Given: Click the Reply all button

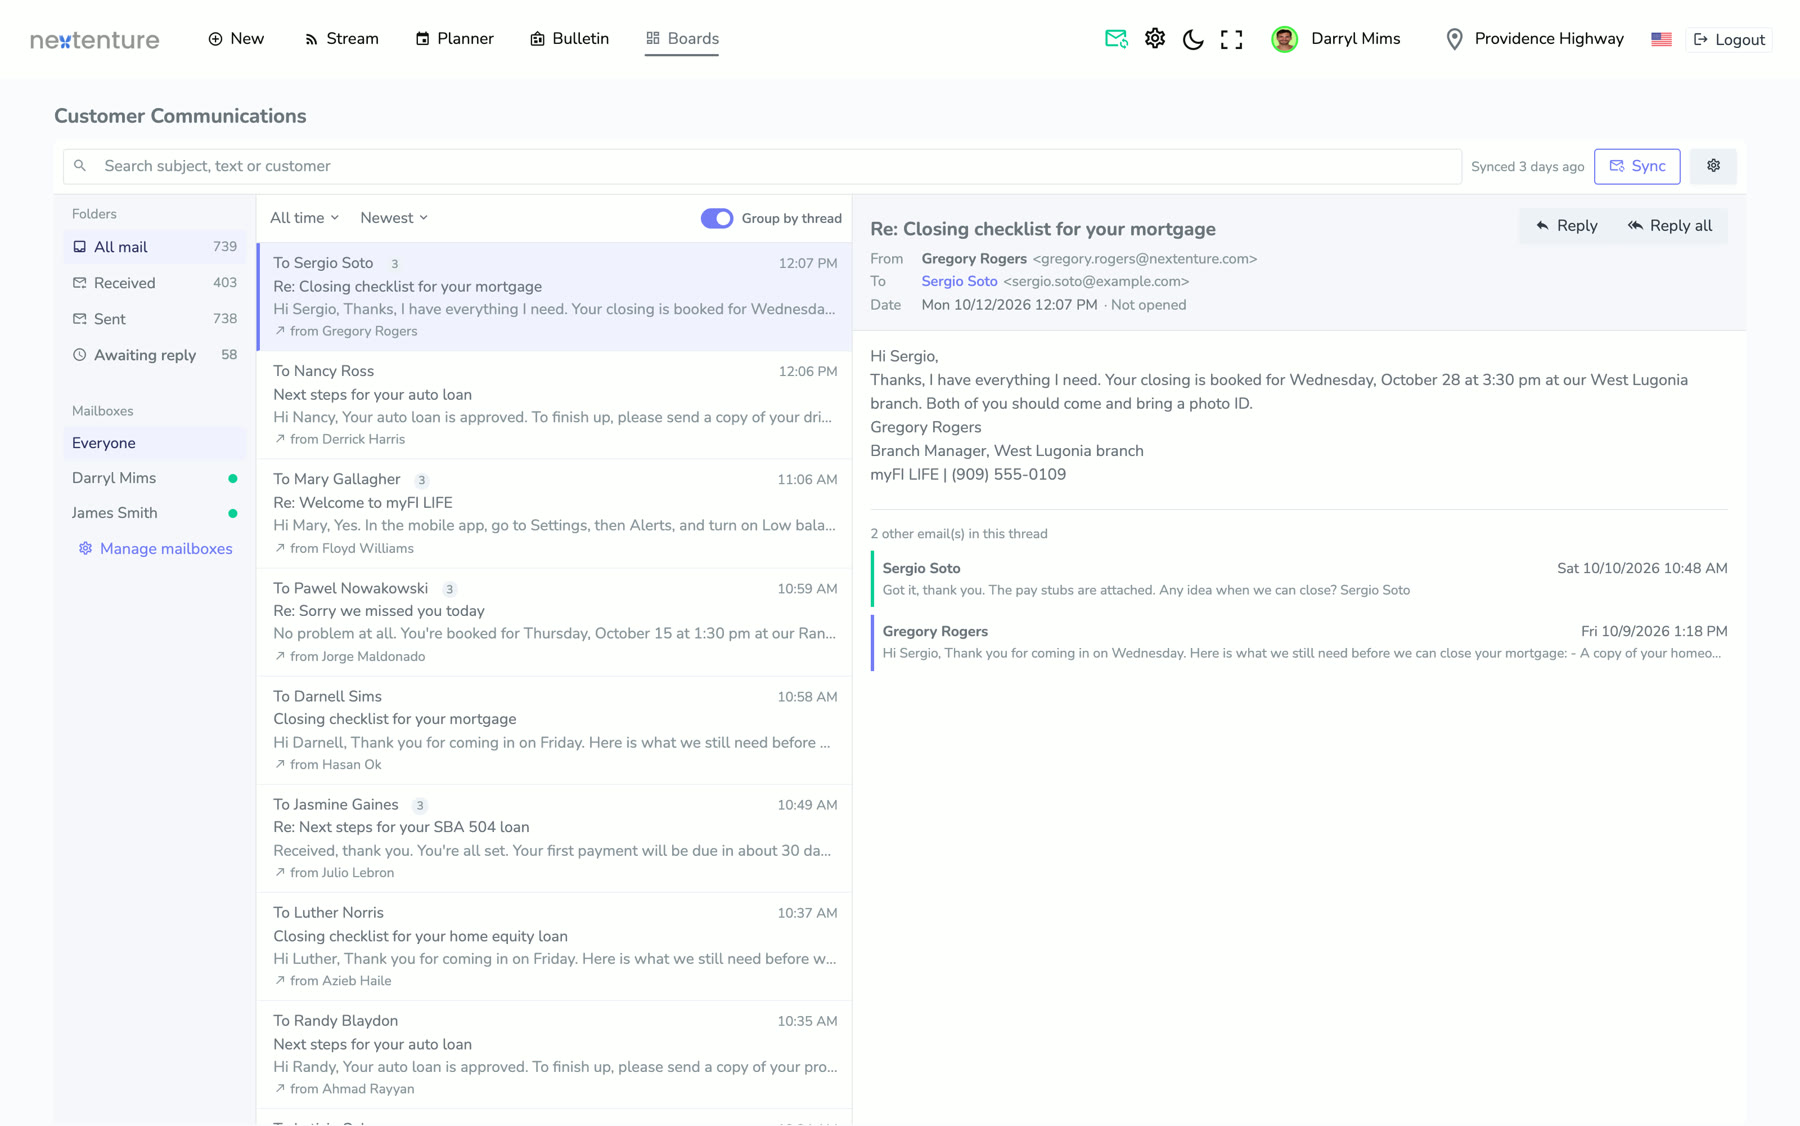Looking at the screenshot, I should (x=1670, y=226).
